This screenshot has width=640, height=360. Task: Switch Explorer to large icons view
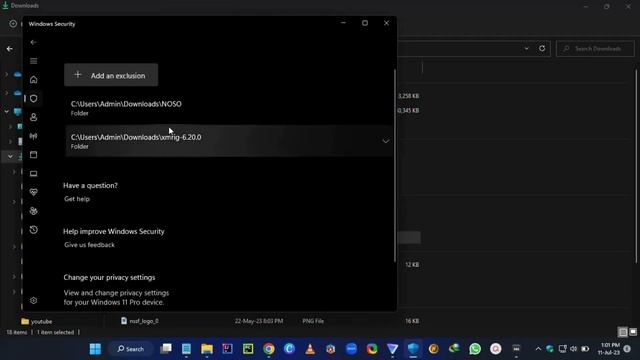click(633, 332)
